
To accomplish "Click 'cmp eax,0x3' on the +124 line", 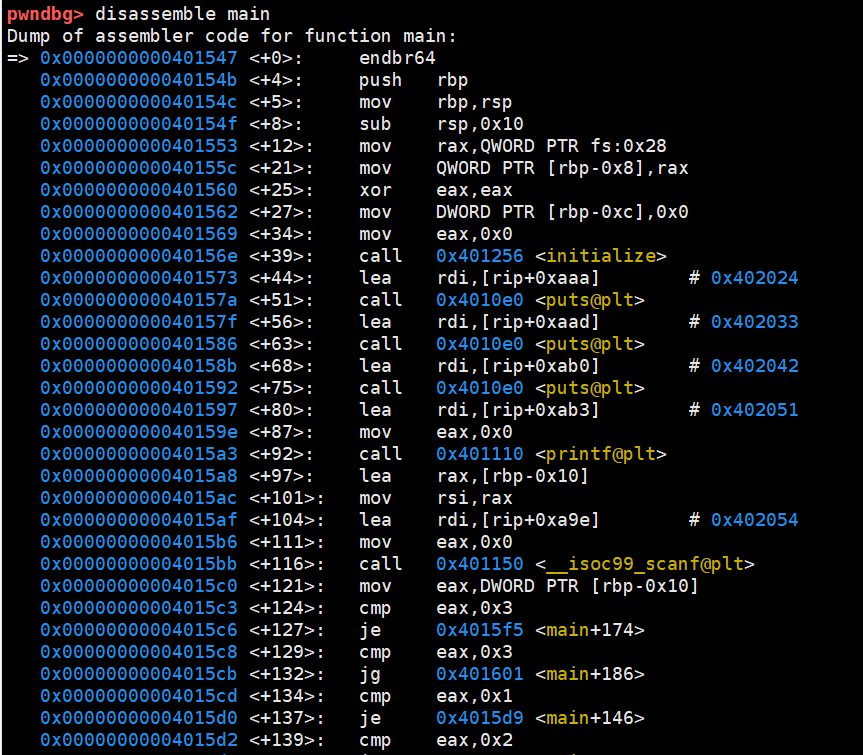I will click(x=435, y=608).
